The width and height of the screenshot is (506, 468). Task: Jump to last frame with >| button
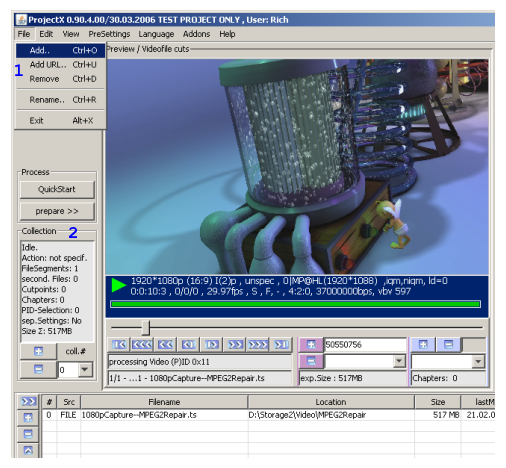(281, 345)
